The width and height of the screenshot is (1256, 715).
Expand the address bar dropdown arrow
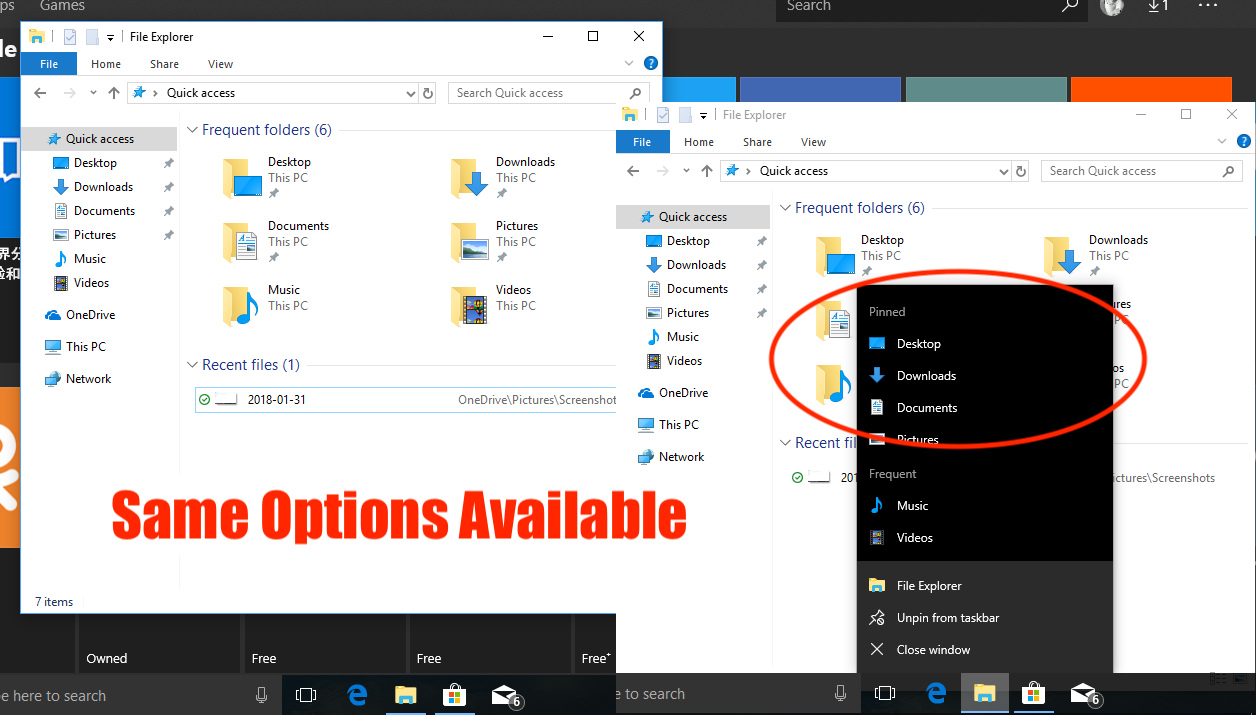click(410, 92)
